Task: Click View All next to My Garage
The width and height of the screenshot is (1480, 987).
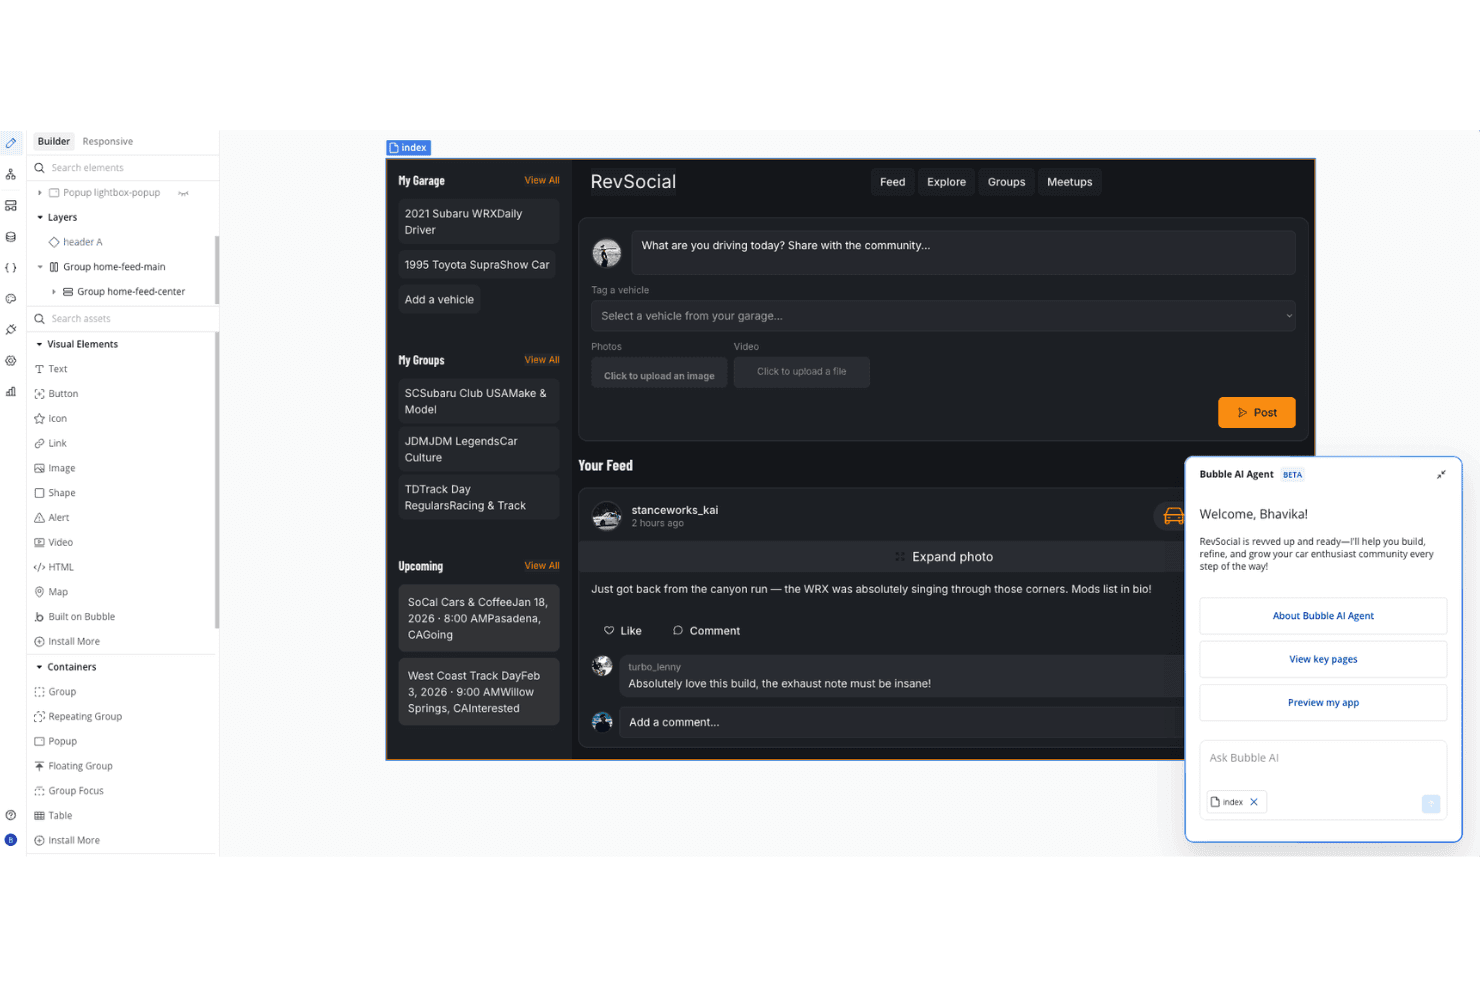Action: click(542, 181)
